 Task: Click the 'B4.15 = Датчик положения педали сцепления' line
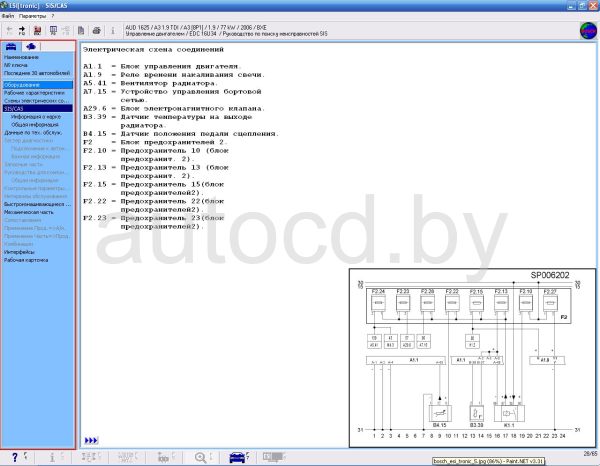click(x=181, y=134)
